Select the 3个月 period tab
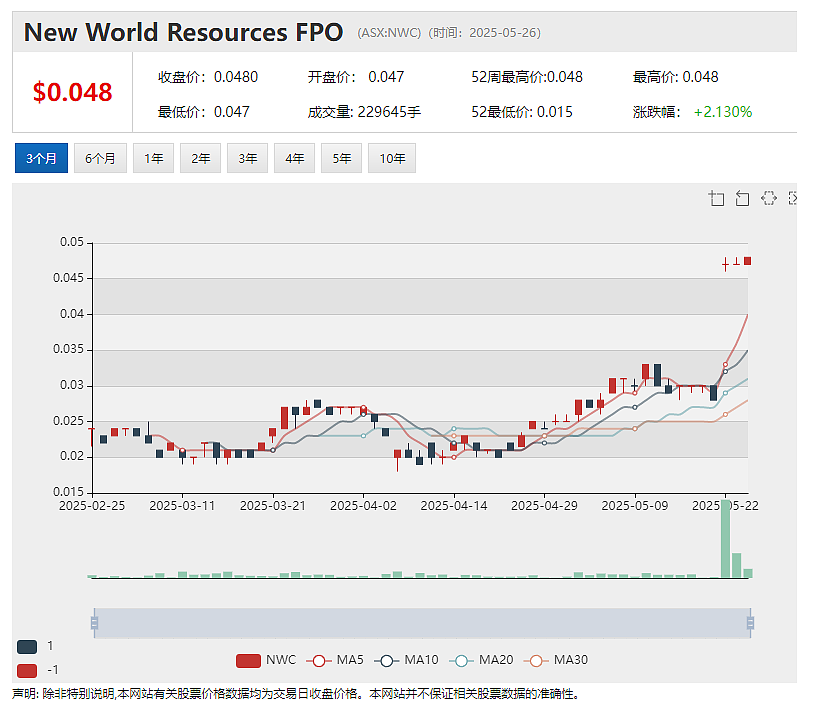This screenshot has width=814, height=721. coord(42,158)
